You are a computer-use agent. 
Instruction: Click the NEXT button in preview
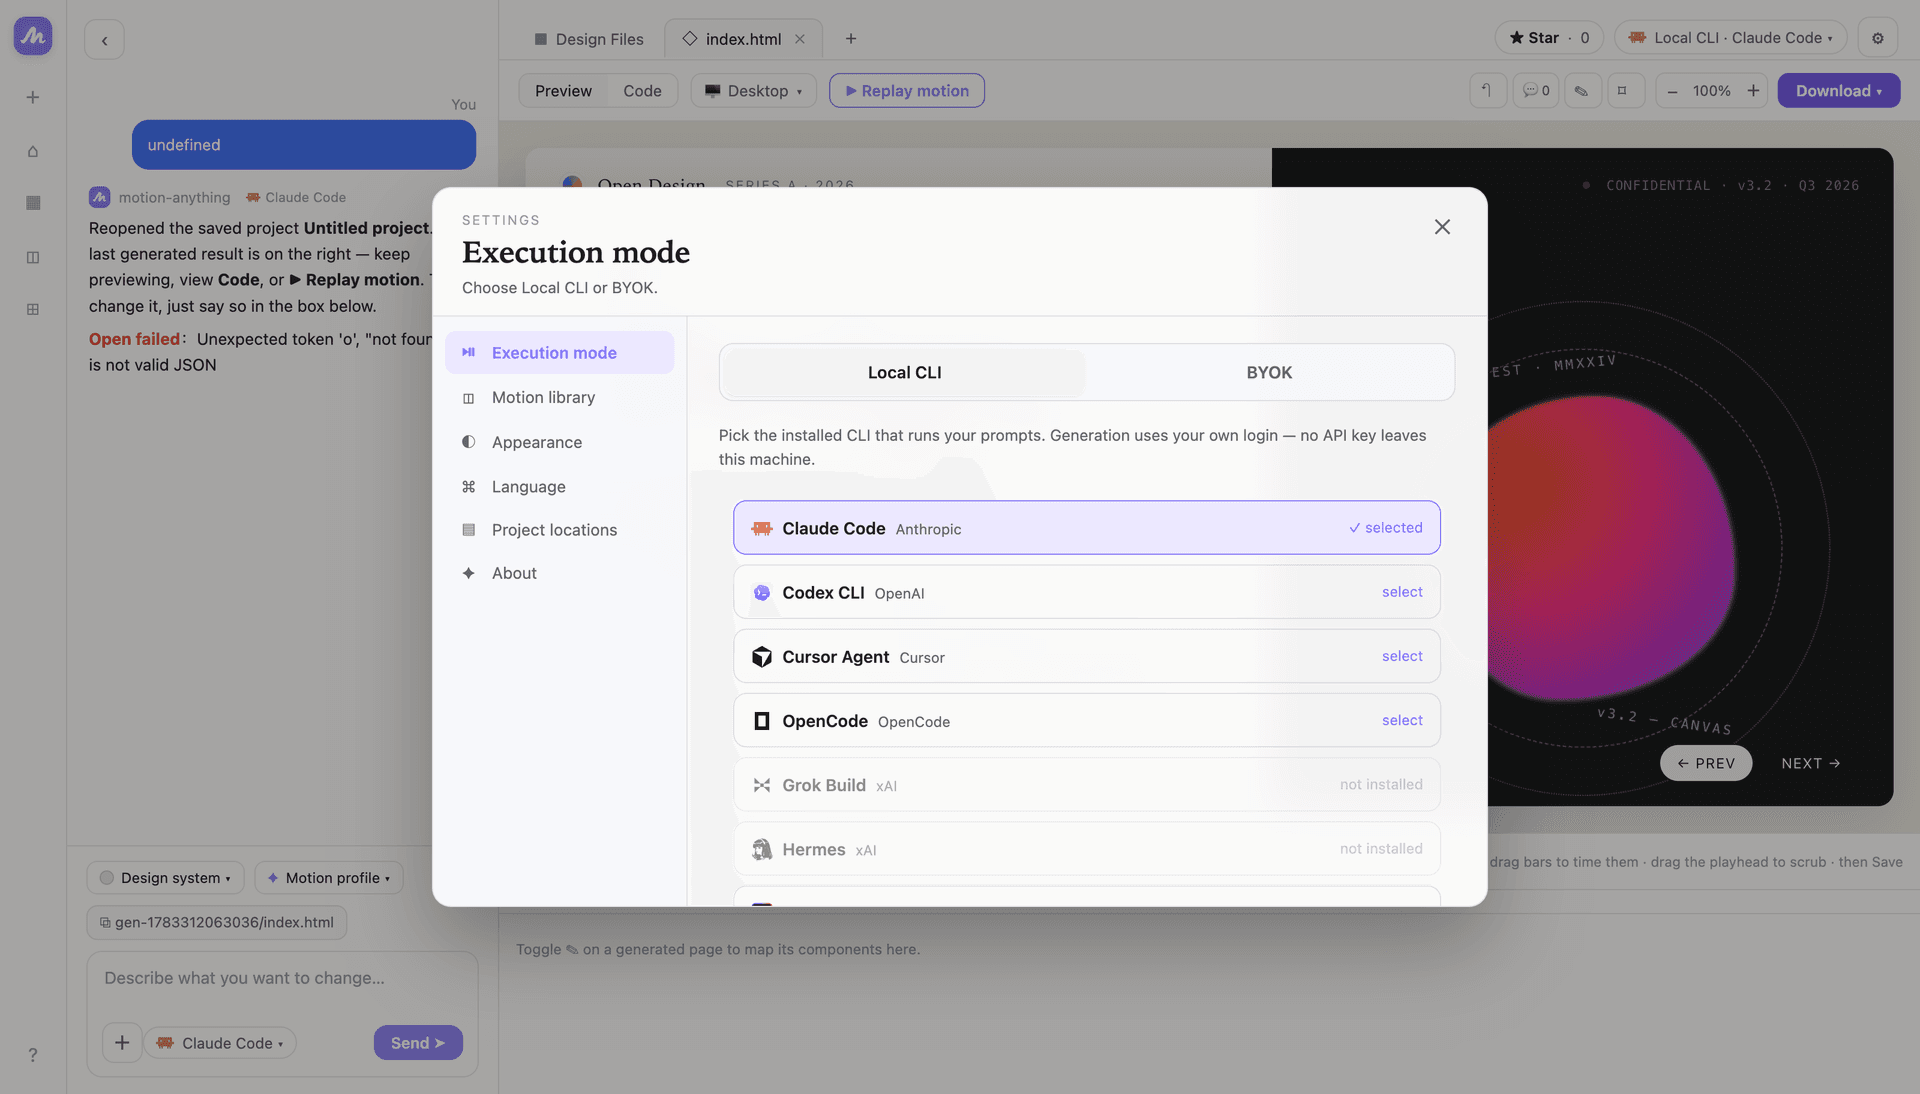click(x=1810, y=763)
